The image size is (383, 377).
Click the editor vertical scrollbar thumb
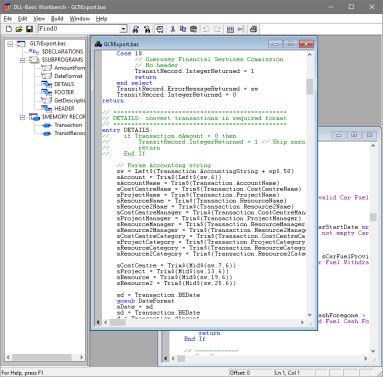[x=310, y=87]
